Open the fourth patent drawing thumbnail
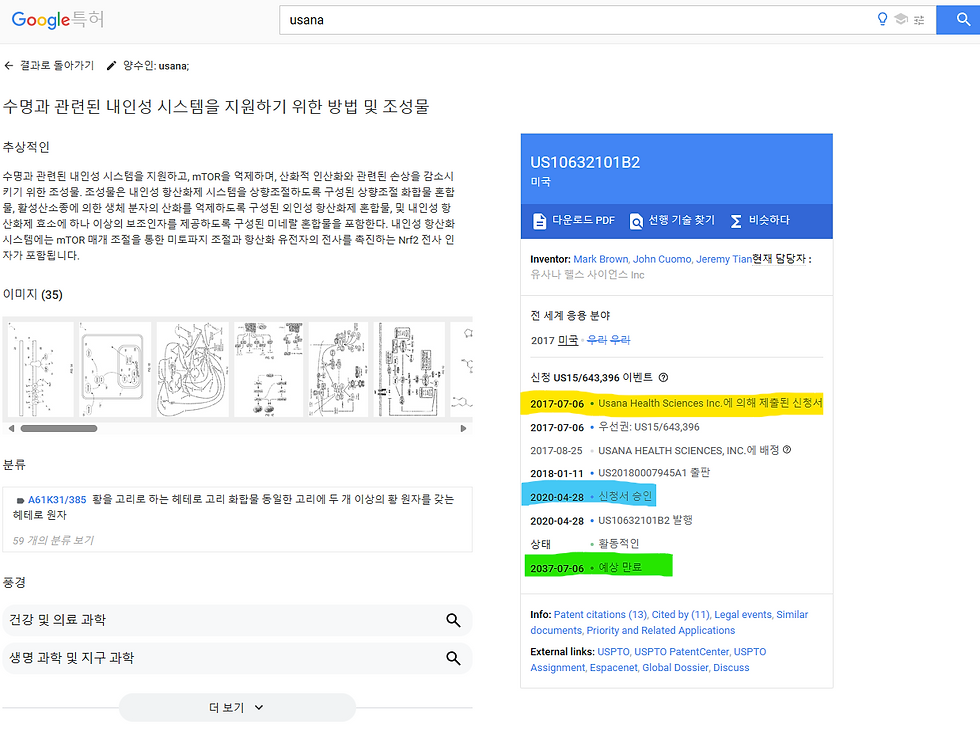Screen dimensions: 980x735 [x=269, y=369]
